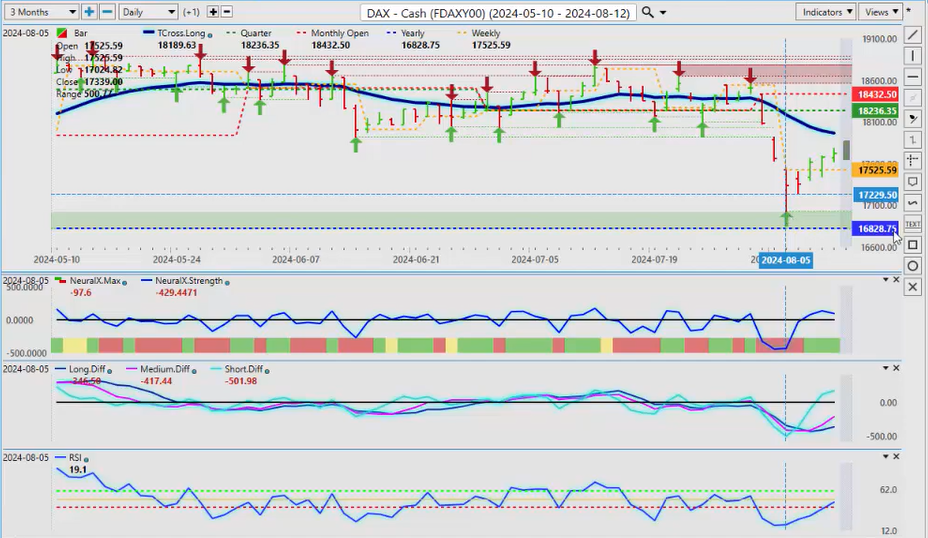928x538 pixels.
Task: Select the rectangle drawing tool
Action: click(x=912, y=245)
